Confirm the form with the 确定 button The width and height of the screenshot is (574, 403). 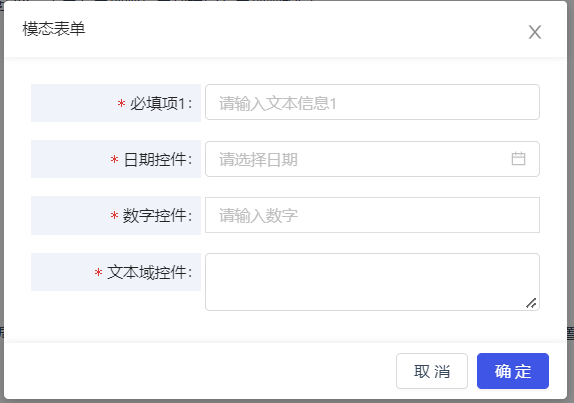click(512, 371)
